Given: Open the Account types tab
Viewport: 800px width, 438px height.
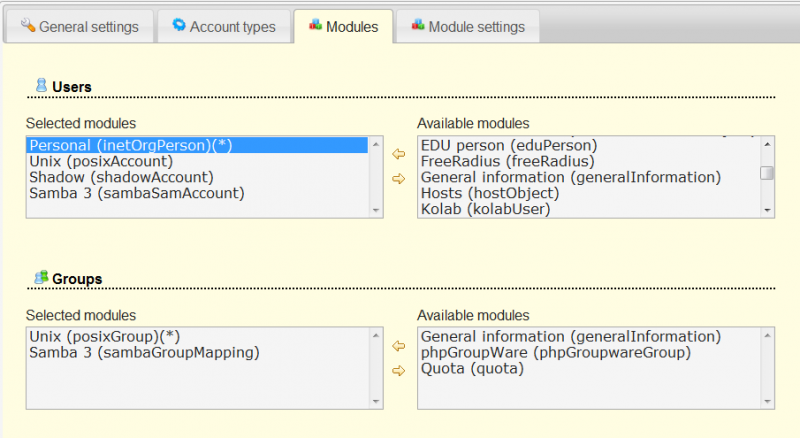Looking at the screenshot, I should (x=224, y=26).
